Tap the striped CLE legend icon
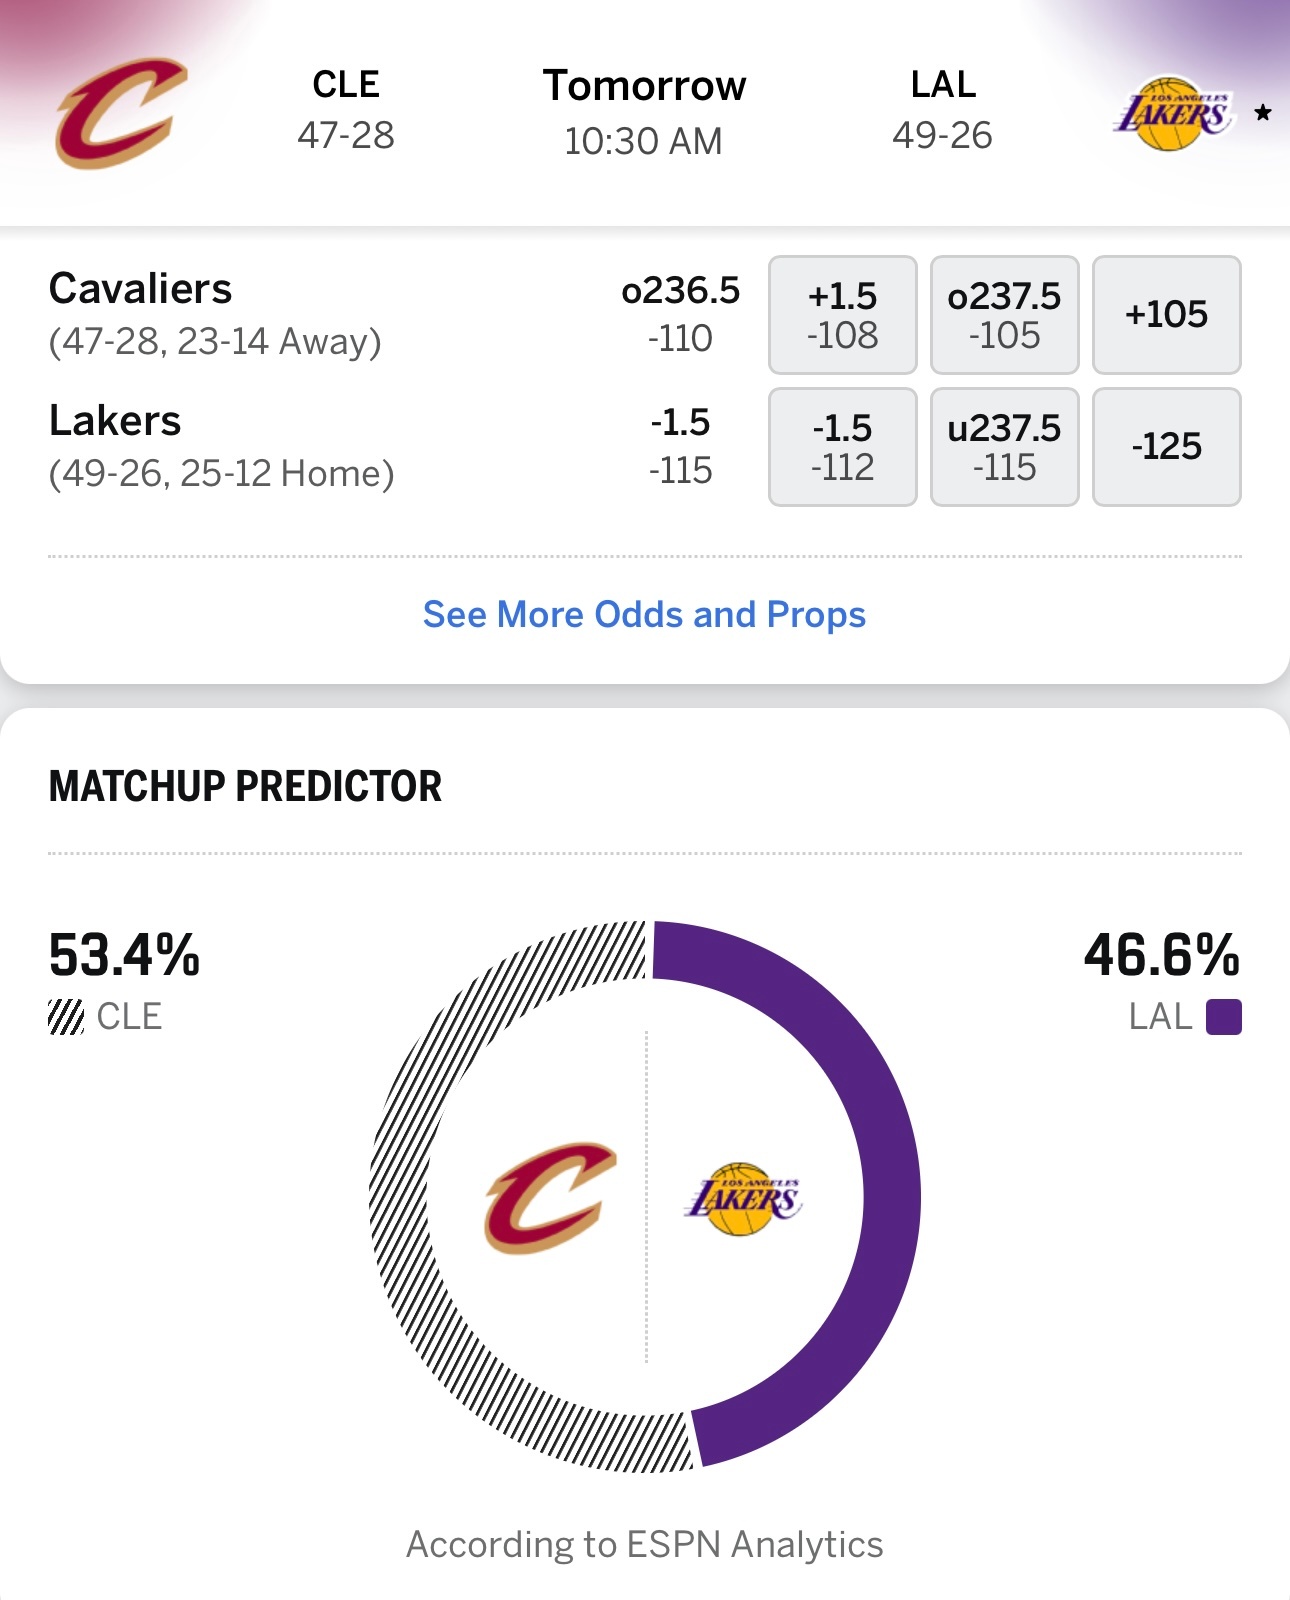The height and width of the screenshot is (1600, 1290). point(66,1017)
